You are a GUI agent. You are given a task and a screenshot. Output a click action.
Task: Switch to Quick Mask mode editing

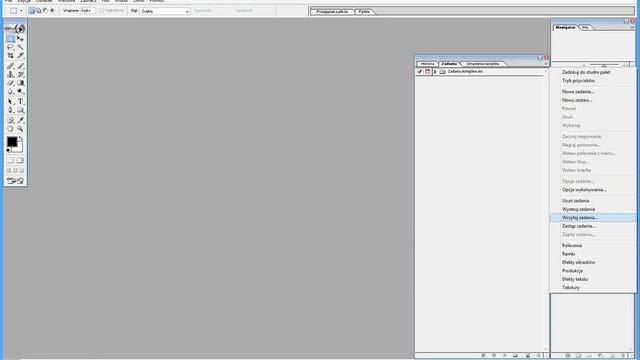pos(20,160)
